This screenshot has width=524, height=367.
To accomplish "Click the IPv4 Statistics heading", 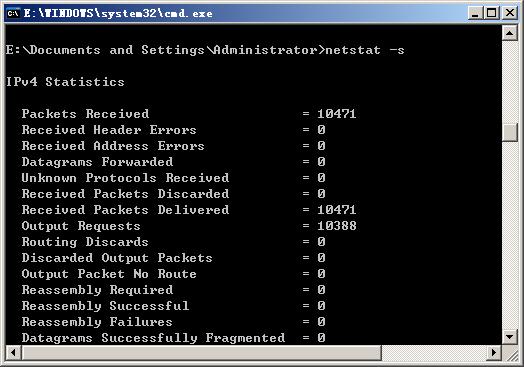I will (65, 82).
